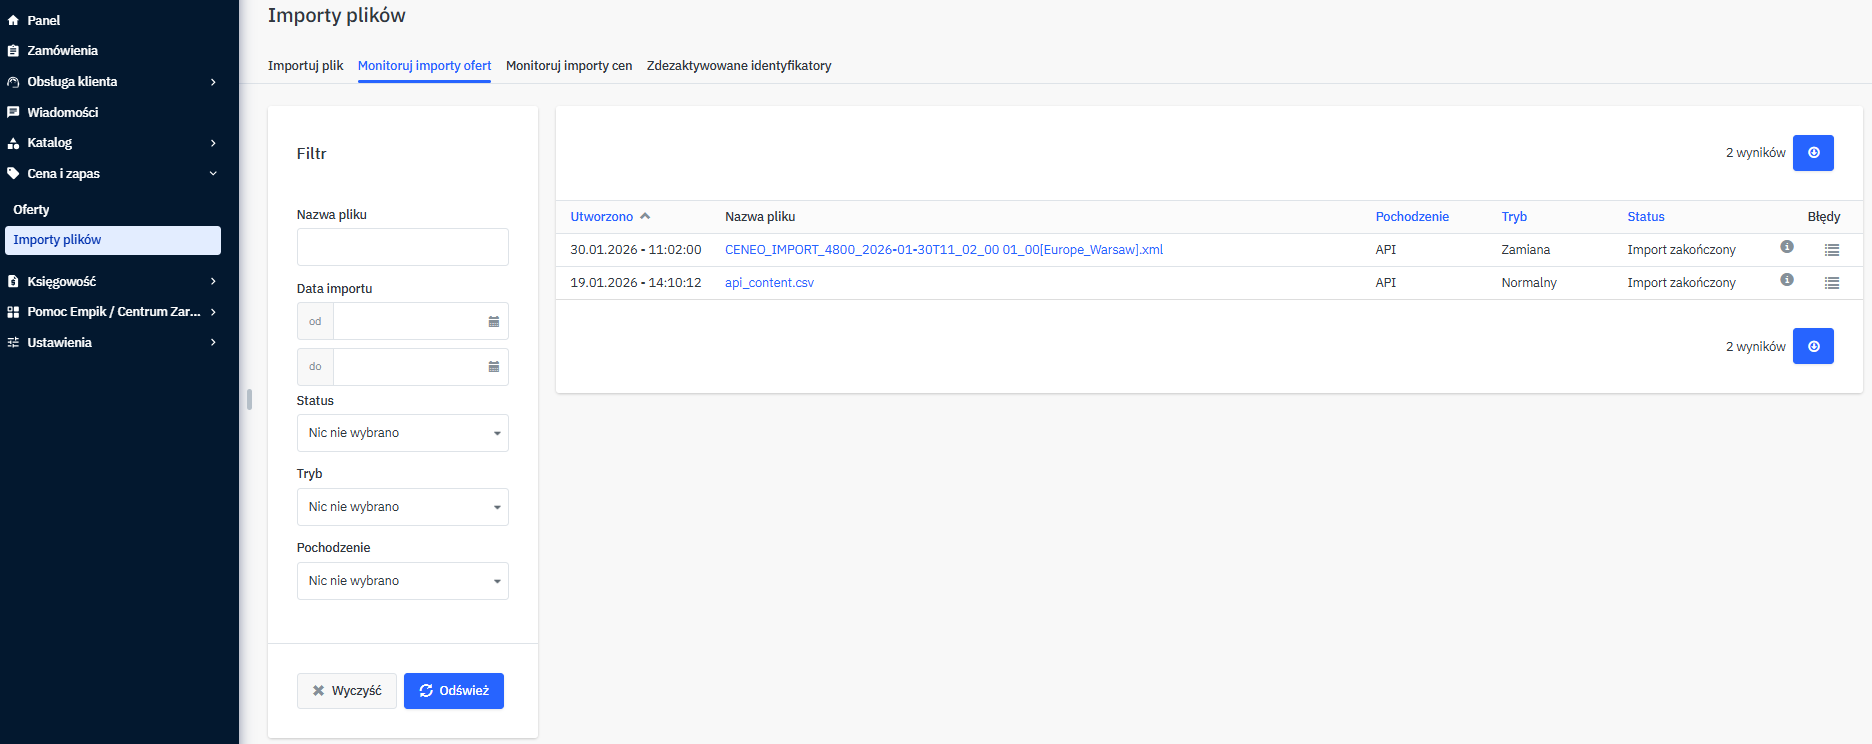This screenshot has height=744, width=1872.
Task: Click the bottom blue results settings button
Action: tap(1812, 346)
